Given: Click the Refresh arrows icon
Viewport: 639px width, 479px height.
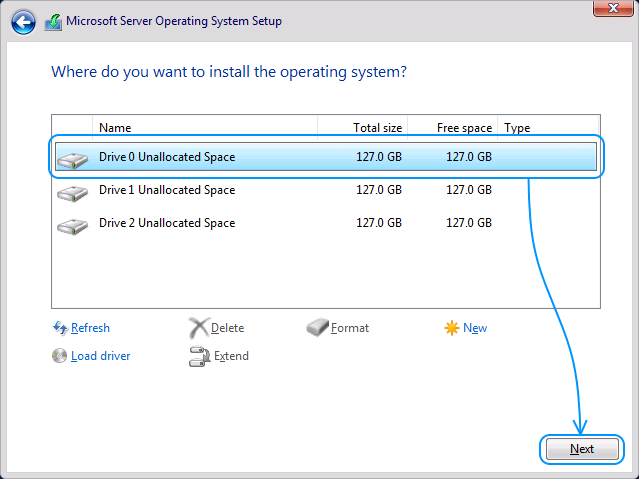Looking at the screenshot, I should (60, 328).
